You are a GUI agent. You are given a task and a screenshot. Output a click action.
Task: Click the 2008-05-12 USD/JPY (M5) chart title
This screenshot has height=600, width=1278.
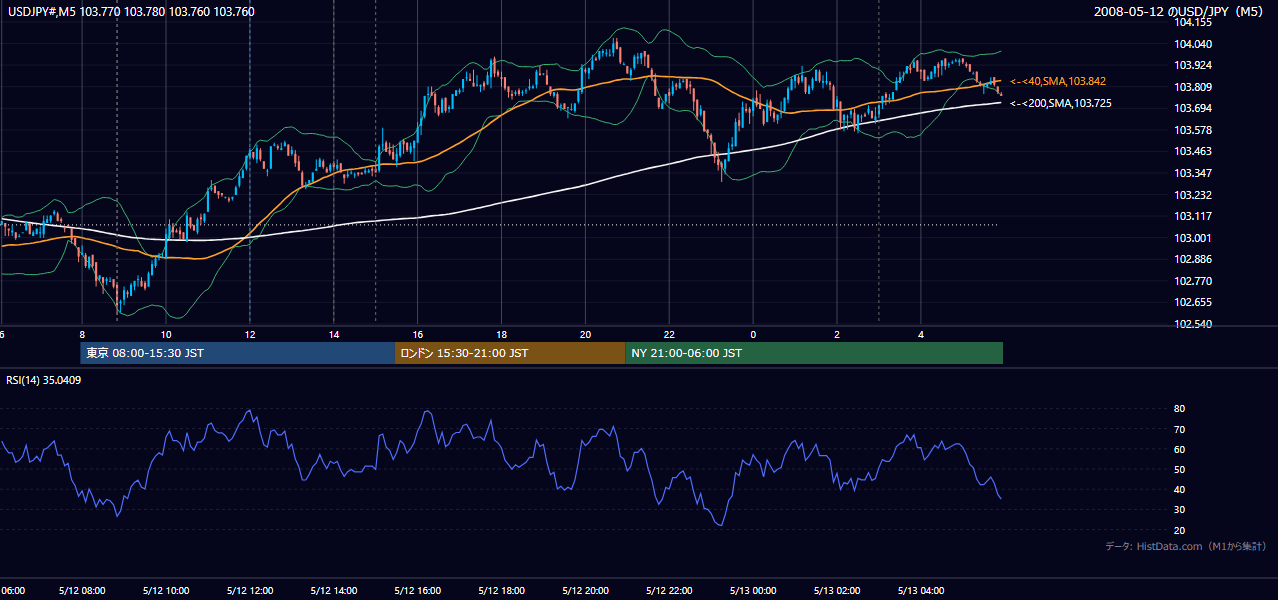point(1180,12)
